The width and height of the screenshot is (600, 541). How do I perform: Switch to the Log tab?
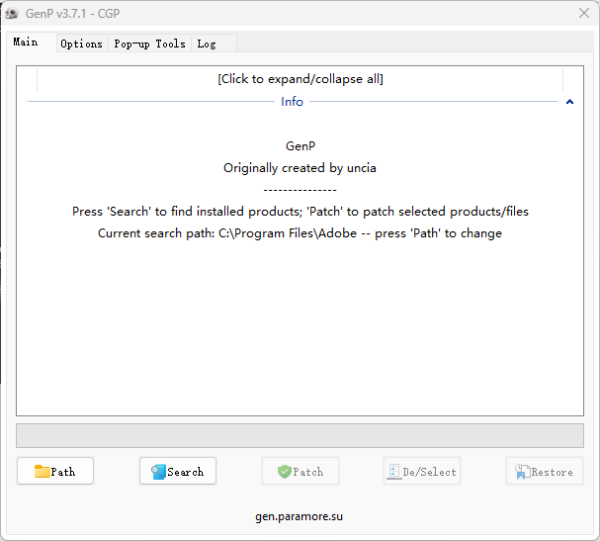point(214,44)
